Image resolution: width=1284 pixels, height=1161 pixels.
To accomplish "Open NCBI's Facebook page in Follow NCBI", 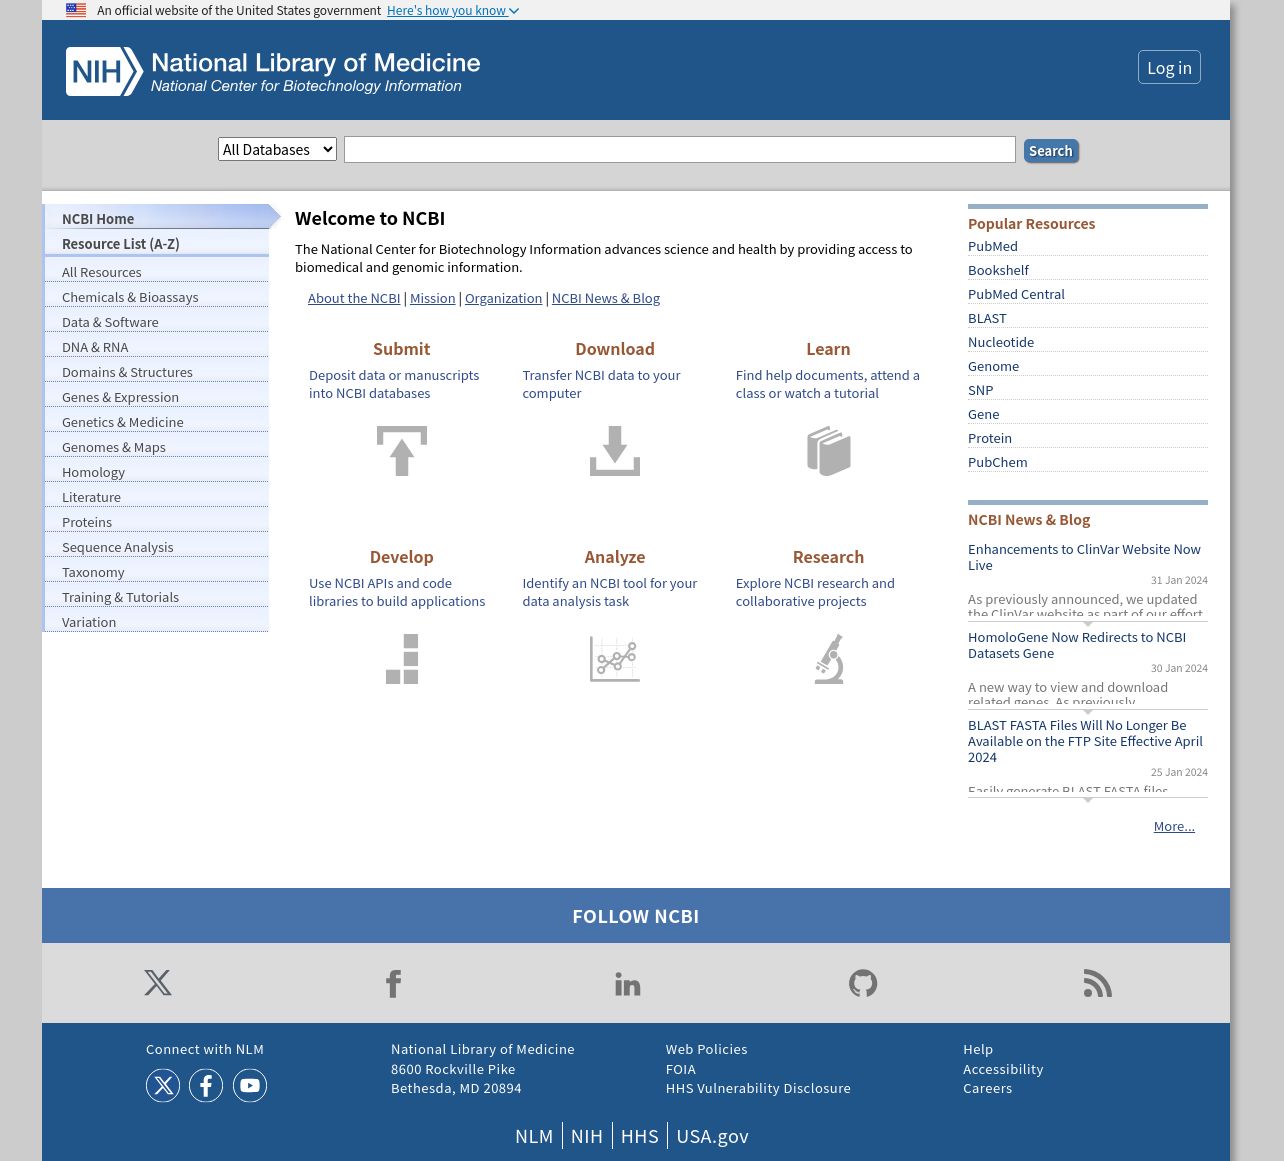I will 393,983.
